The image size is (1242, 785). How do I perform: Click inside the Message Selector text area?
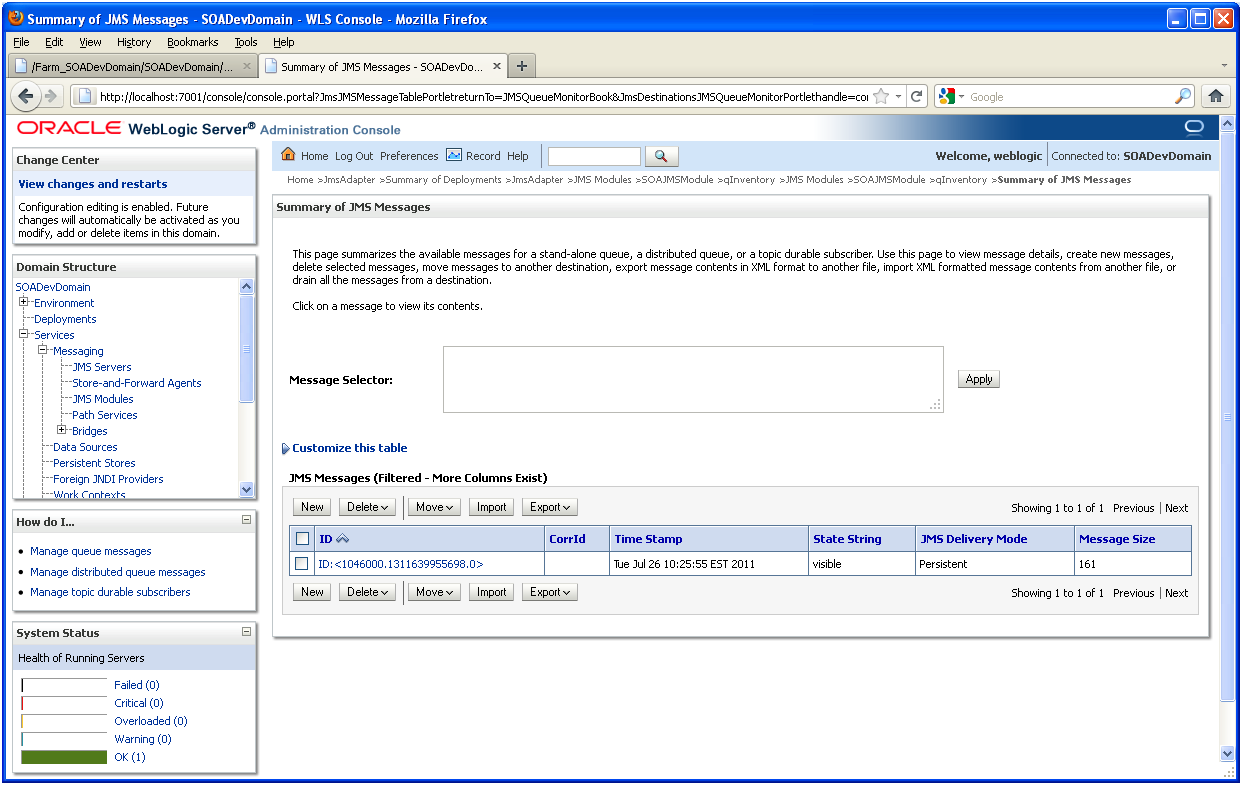[693, 378]
